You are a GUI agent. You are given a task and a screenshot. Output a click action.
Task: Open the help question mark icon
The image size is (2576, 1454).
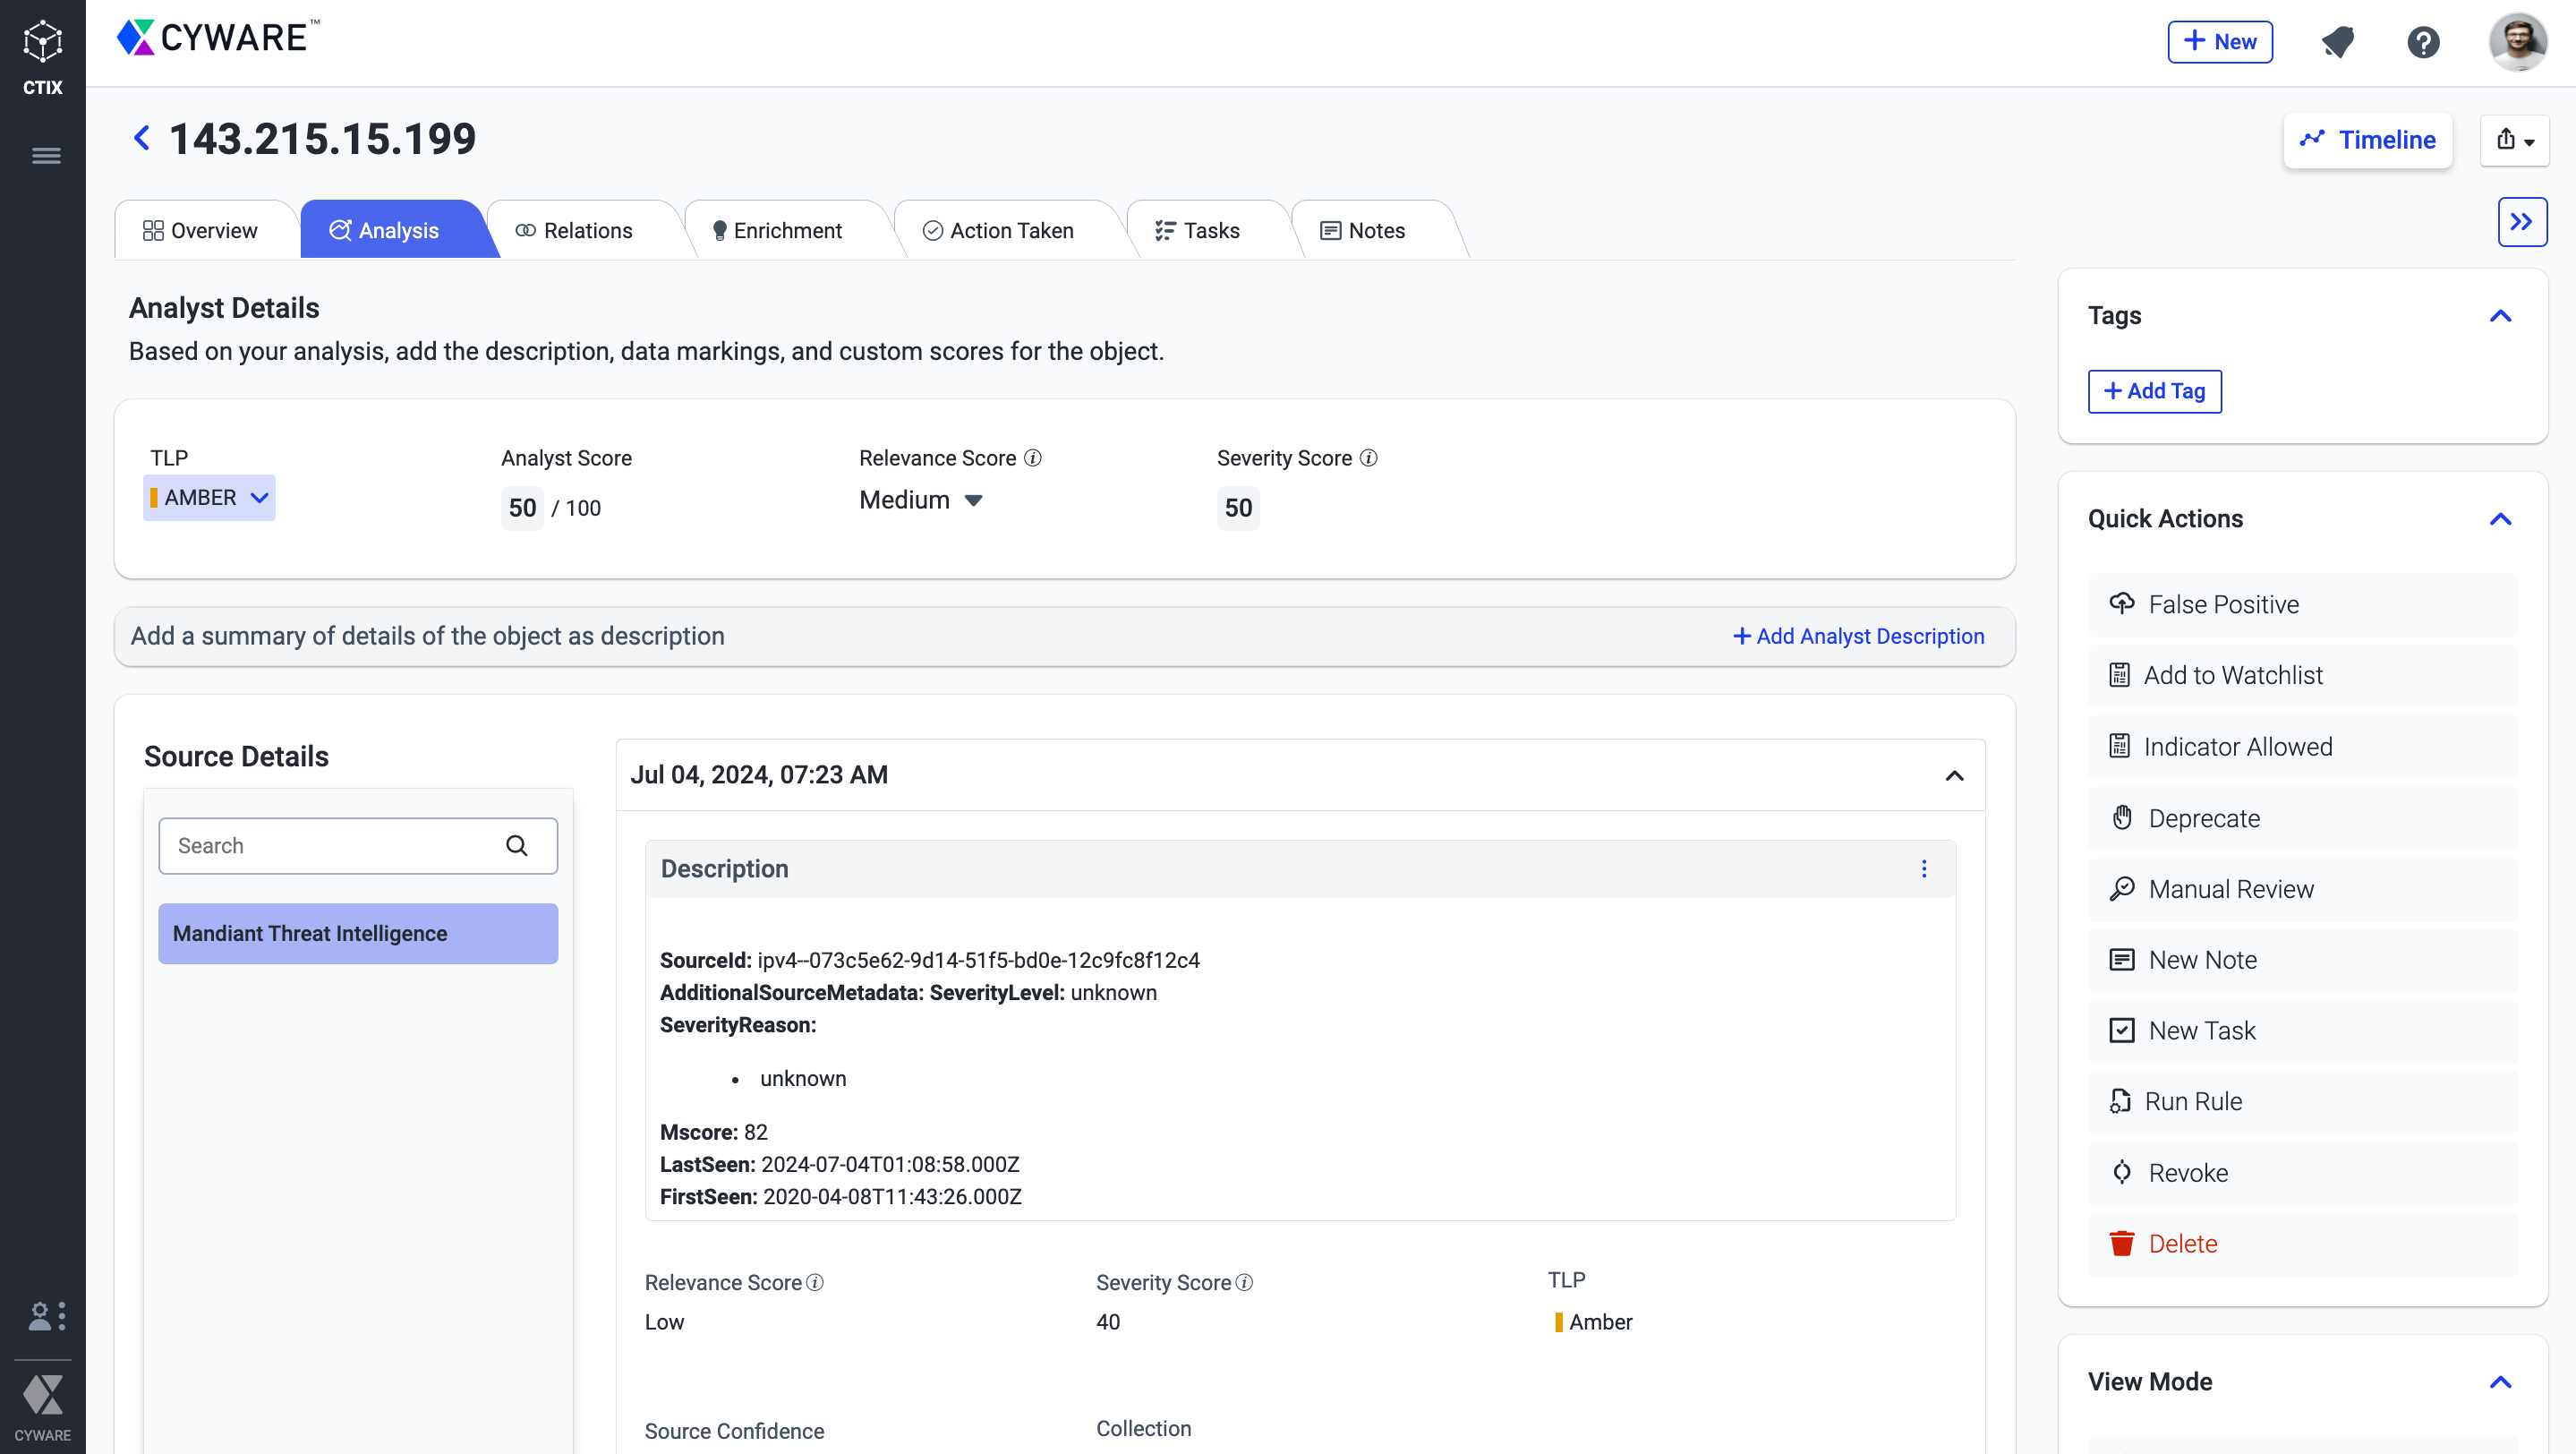coord(2423,42)
